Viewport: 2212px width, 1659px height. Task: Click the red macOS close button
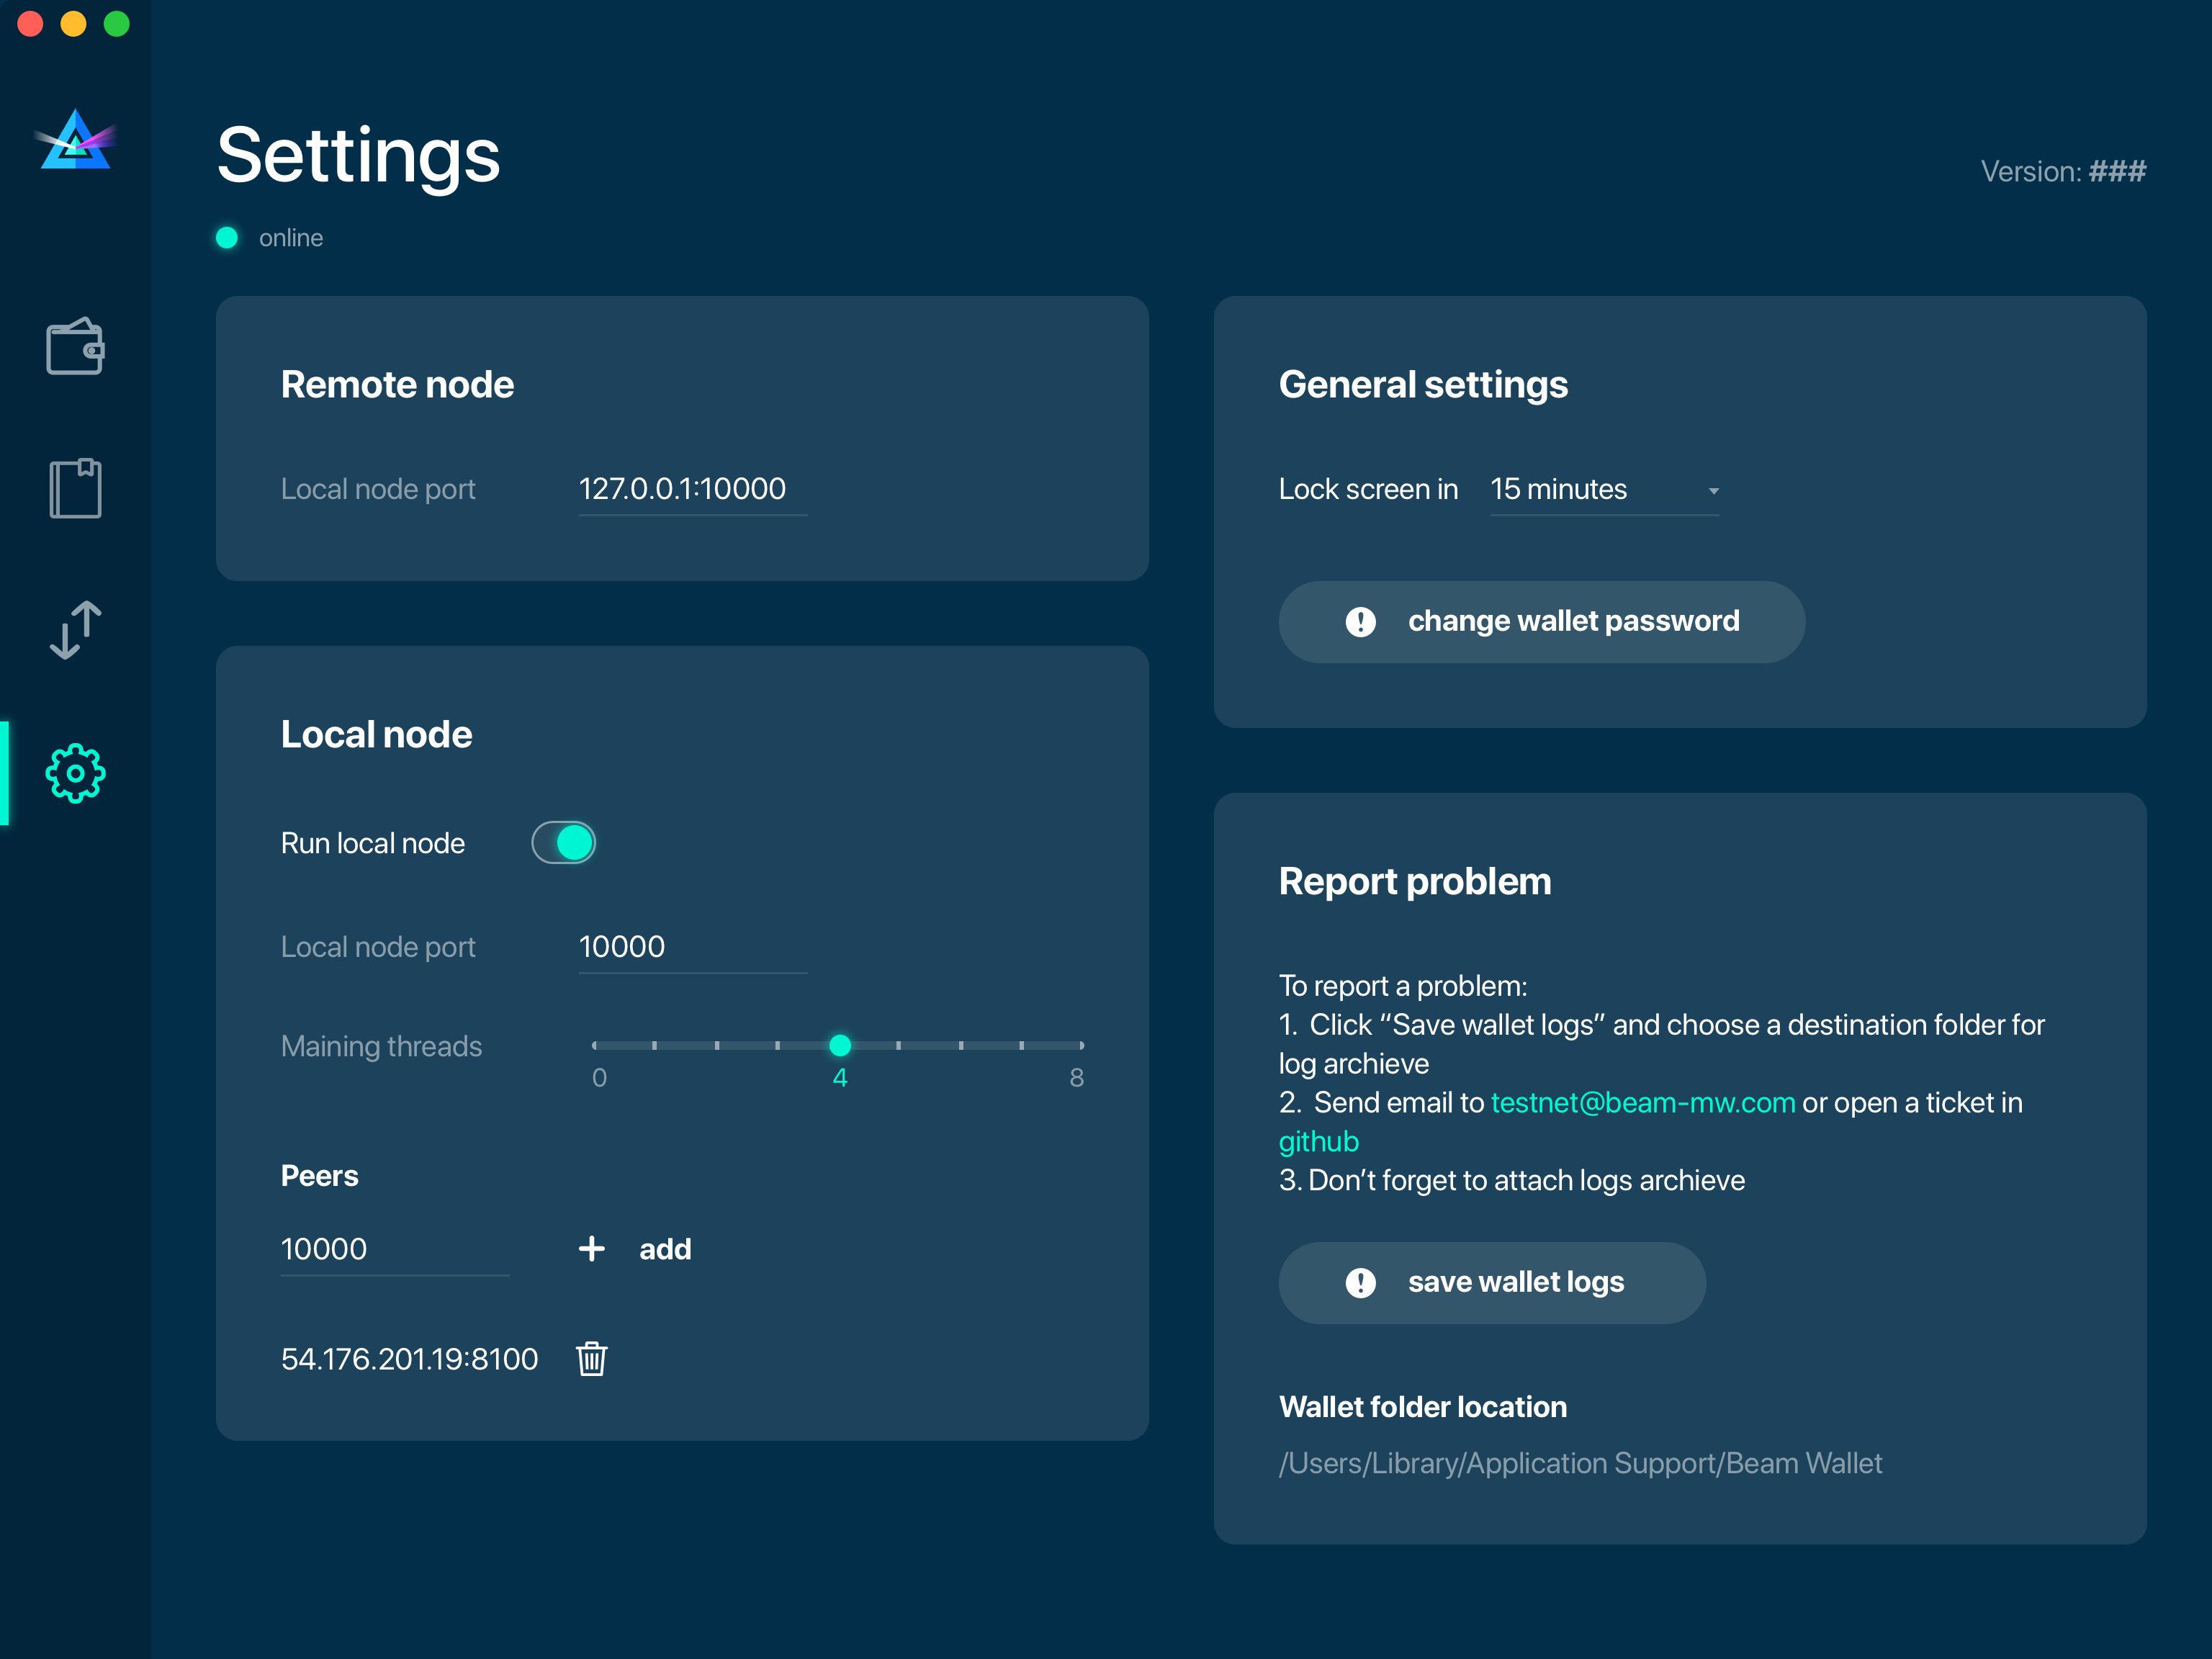[x=30, y=23]
